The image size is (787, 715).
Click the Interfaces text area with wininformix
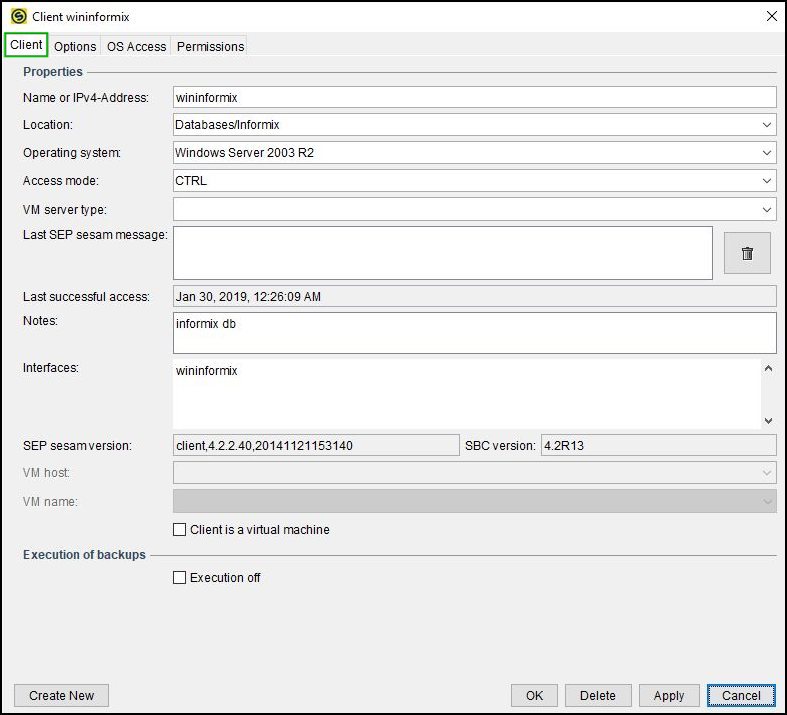467,394
